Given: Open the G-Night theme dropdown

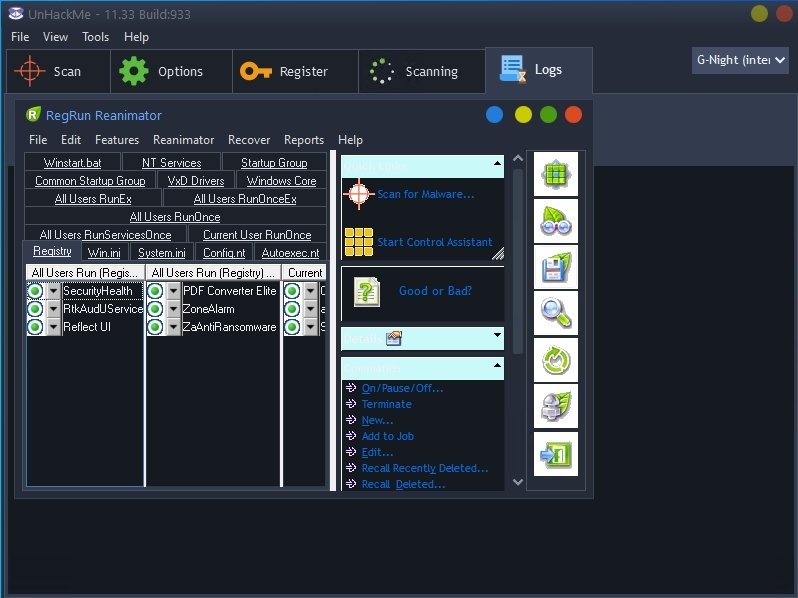Looking at the screenshot, I should pyautogui.click(x=740, y=60).
